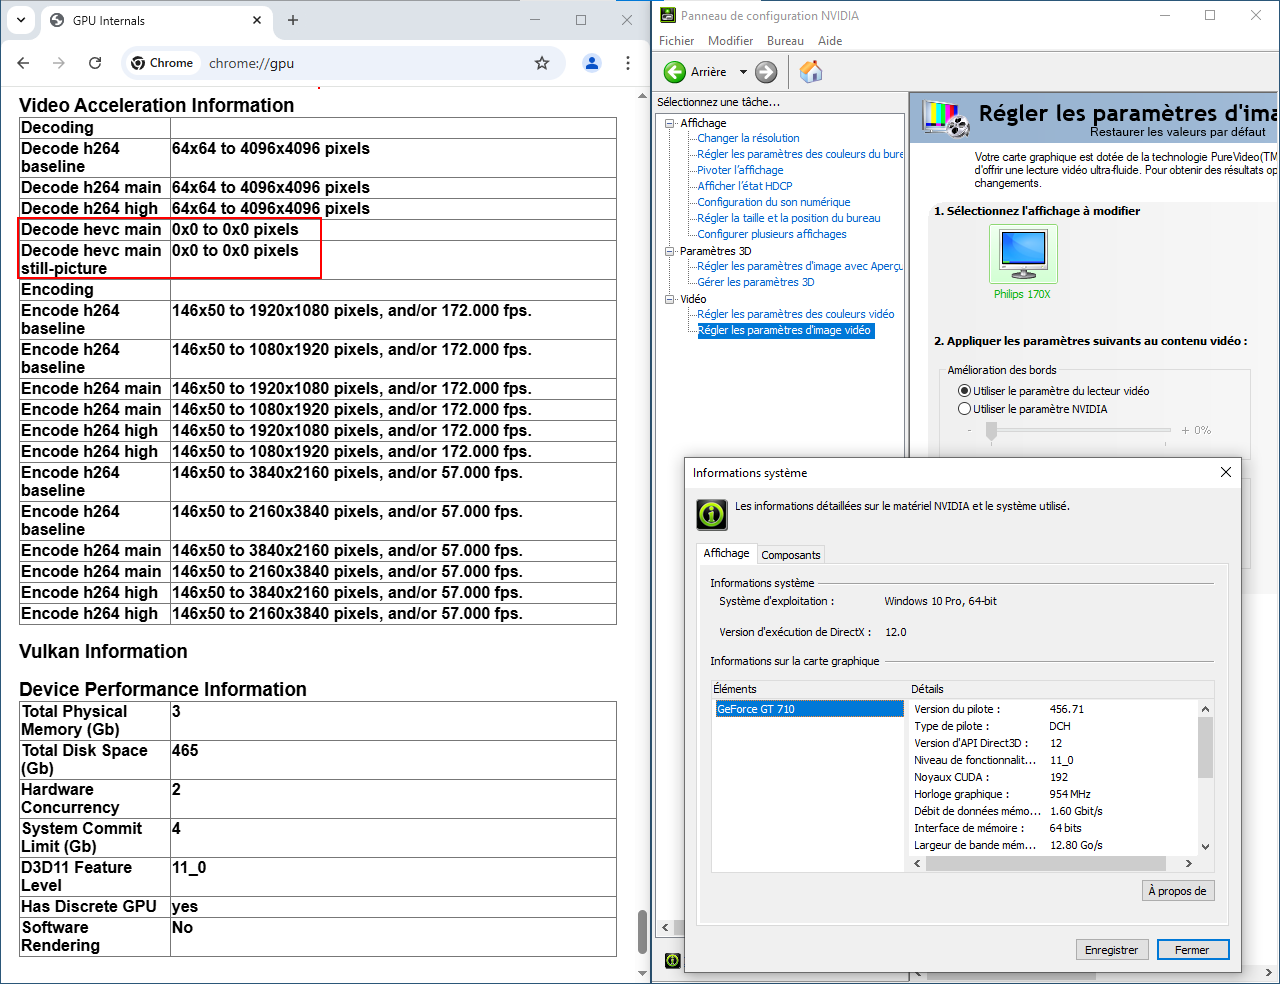The width and height of the screenshot is (1280, 984).
Task: Click details list scroll-up arrow
Action: click(x=1205, y=709)
